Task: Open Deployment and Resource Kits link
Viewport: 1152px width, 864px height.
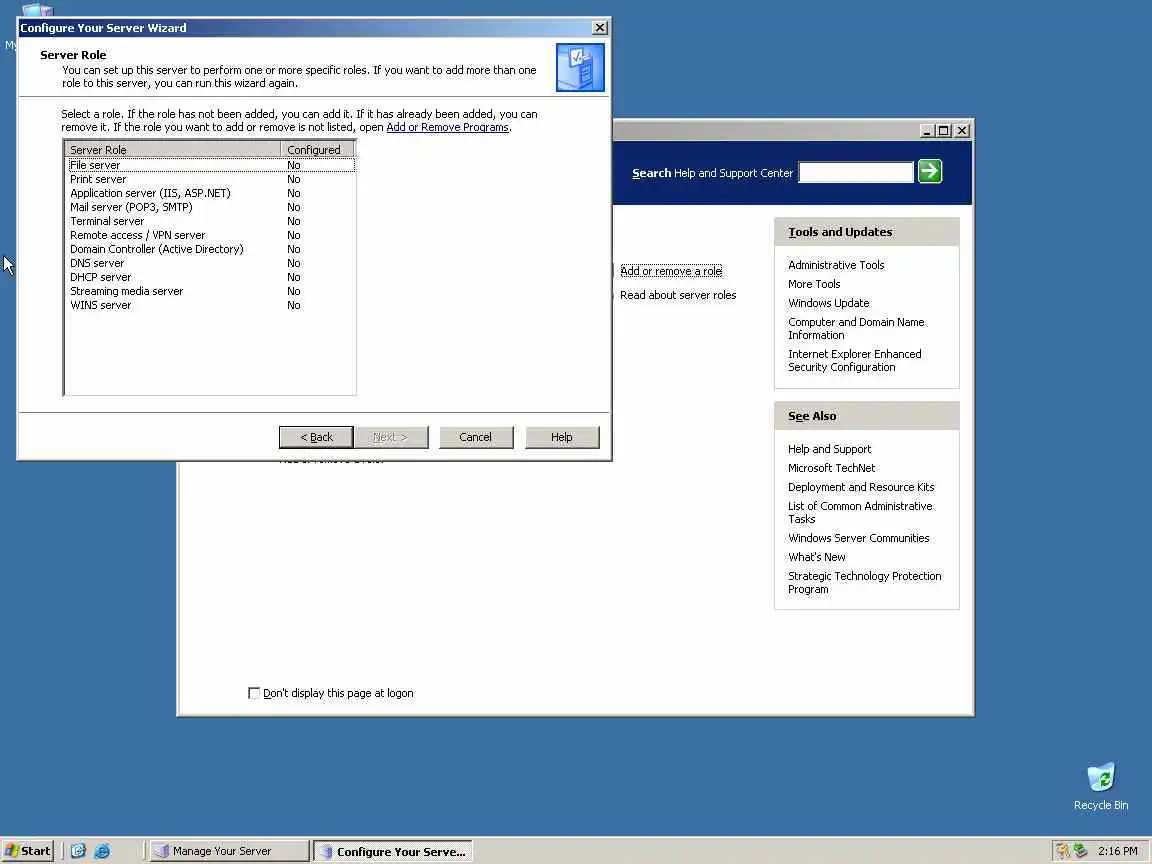Action: tap(861, 487)
